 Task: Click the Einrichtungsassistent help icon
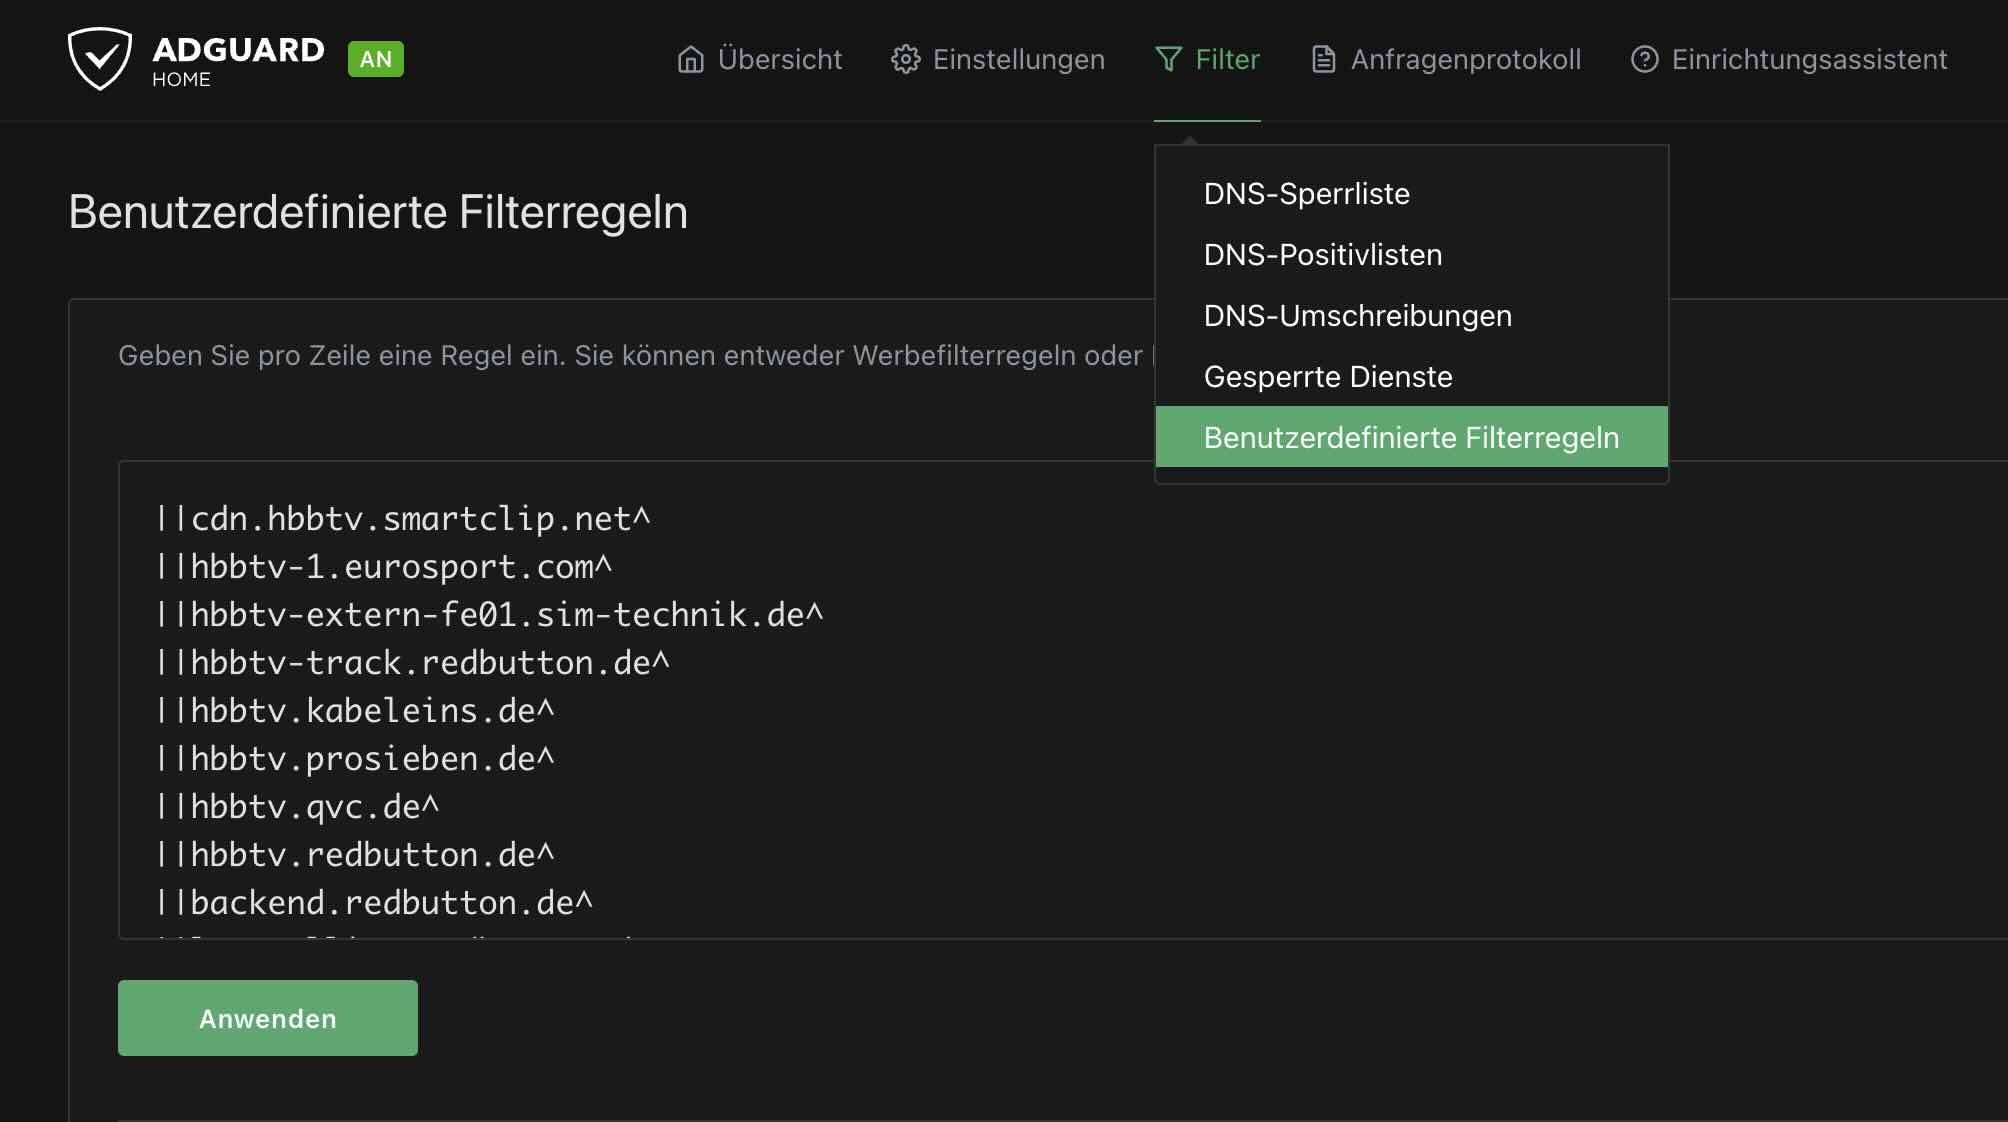pyautogui.click(x=1645, y=60)
